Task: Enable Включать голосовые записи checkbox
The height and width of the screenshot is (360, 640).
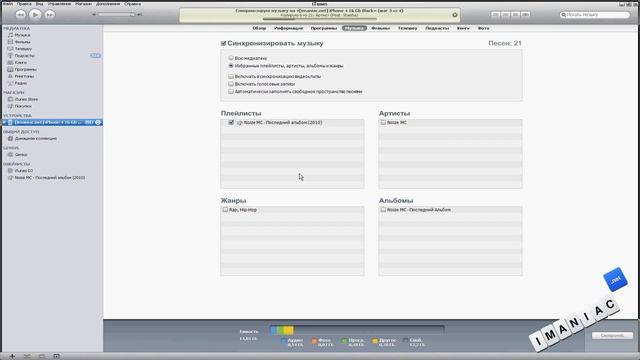Action: click(x=231, y=84)
